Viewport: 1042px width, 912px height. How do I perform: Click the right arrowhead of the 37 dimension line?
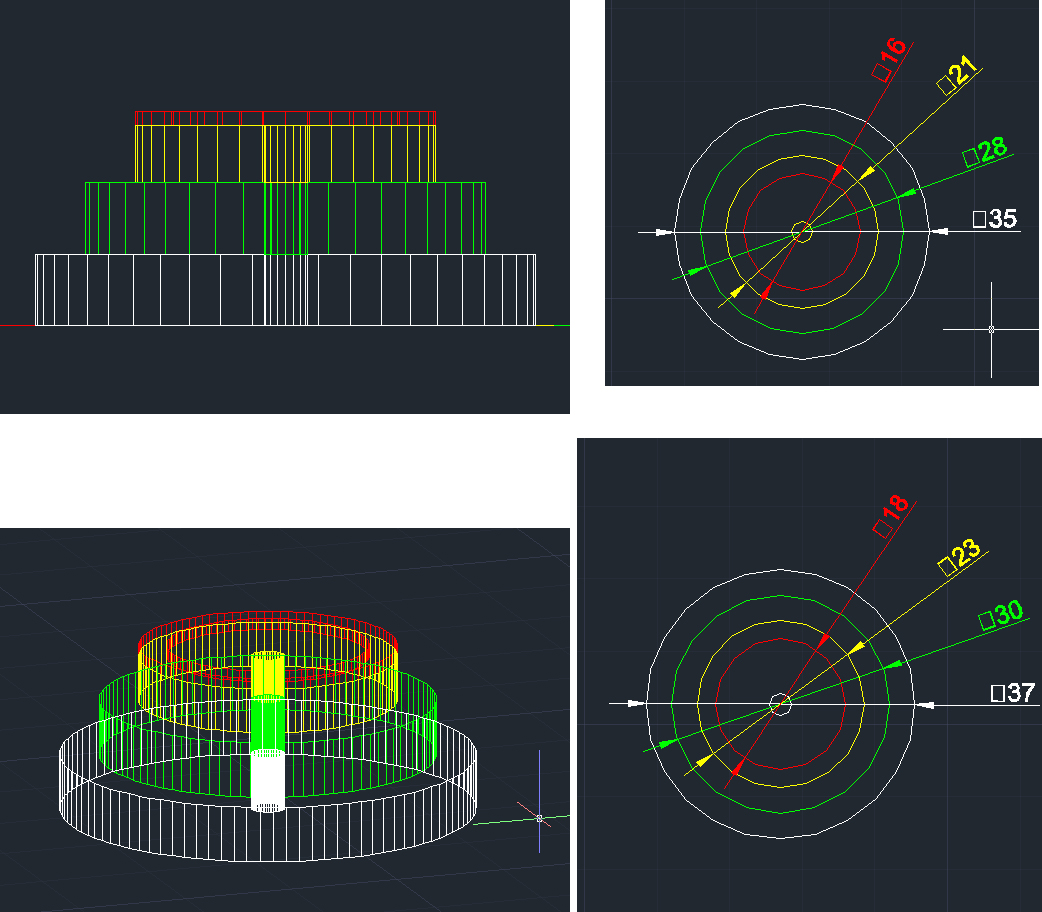[925, 705]
